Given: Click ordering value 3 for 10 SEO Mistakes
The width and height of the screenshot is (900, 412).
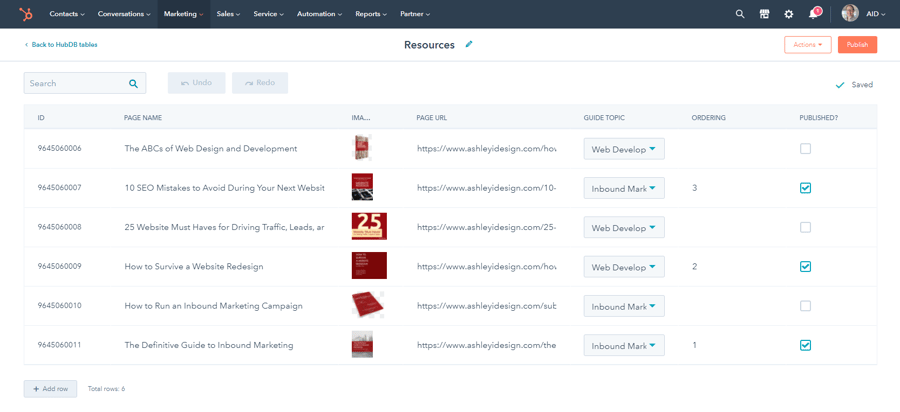Looking at the screenshot, I should 695,188.
